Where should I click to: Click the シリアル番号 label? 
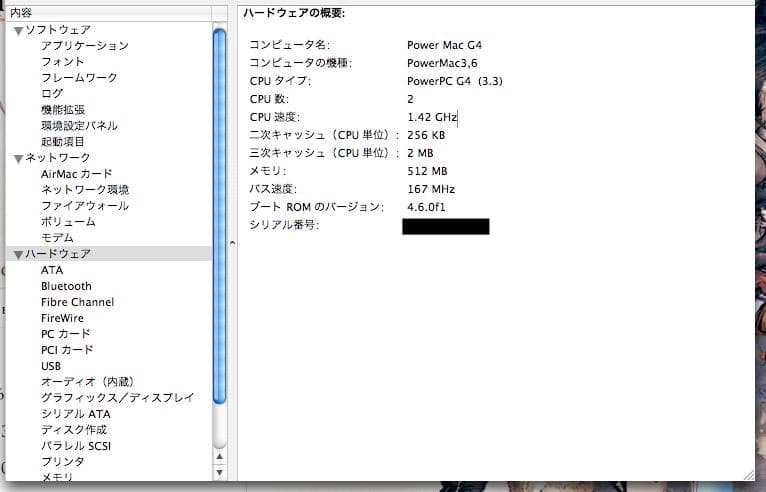(284, 225)
